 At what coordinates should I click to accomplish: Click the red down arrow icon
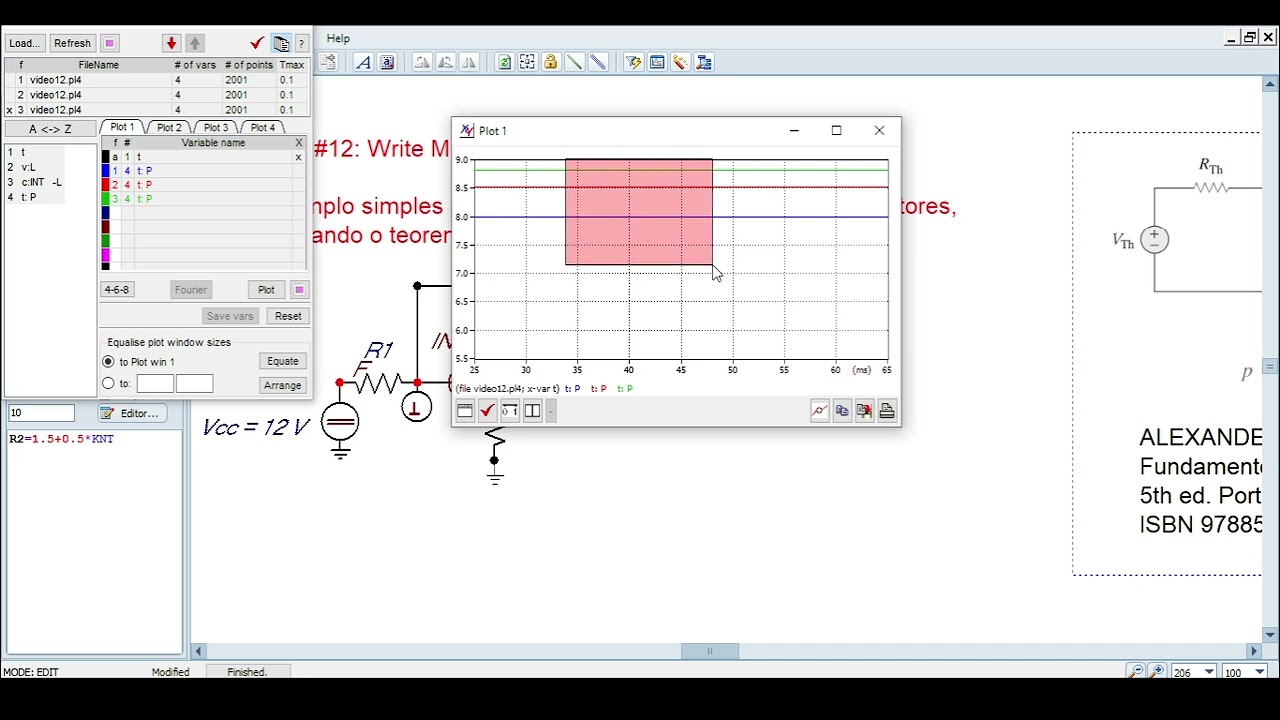(x=171, y=43)
